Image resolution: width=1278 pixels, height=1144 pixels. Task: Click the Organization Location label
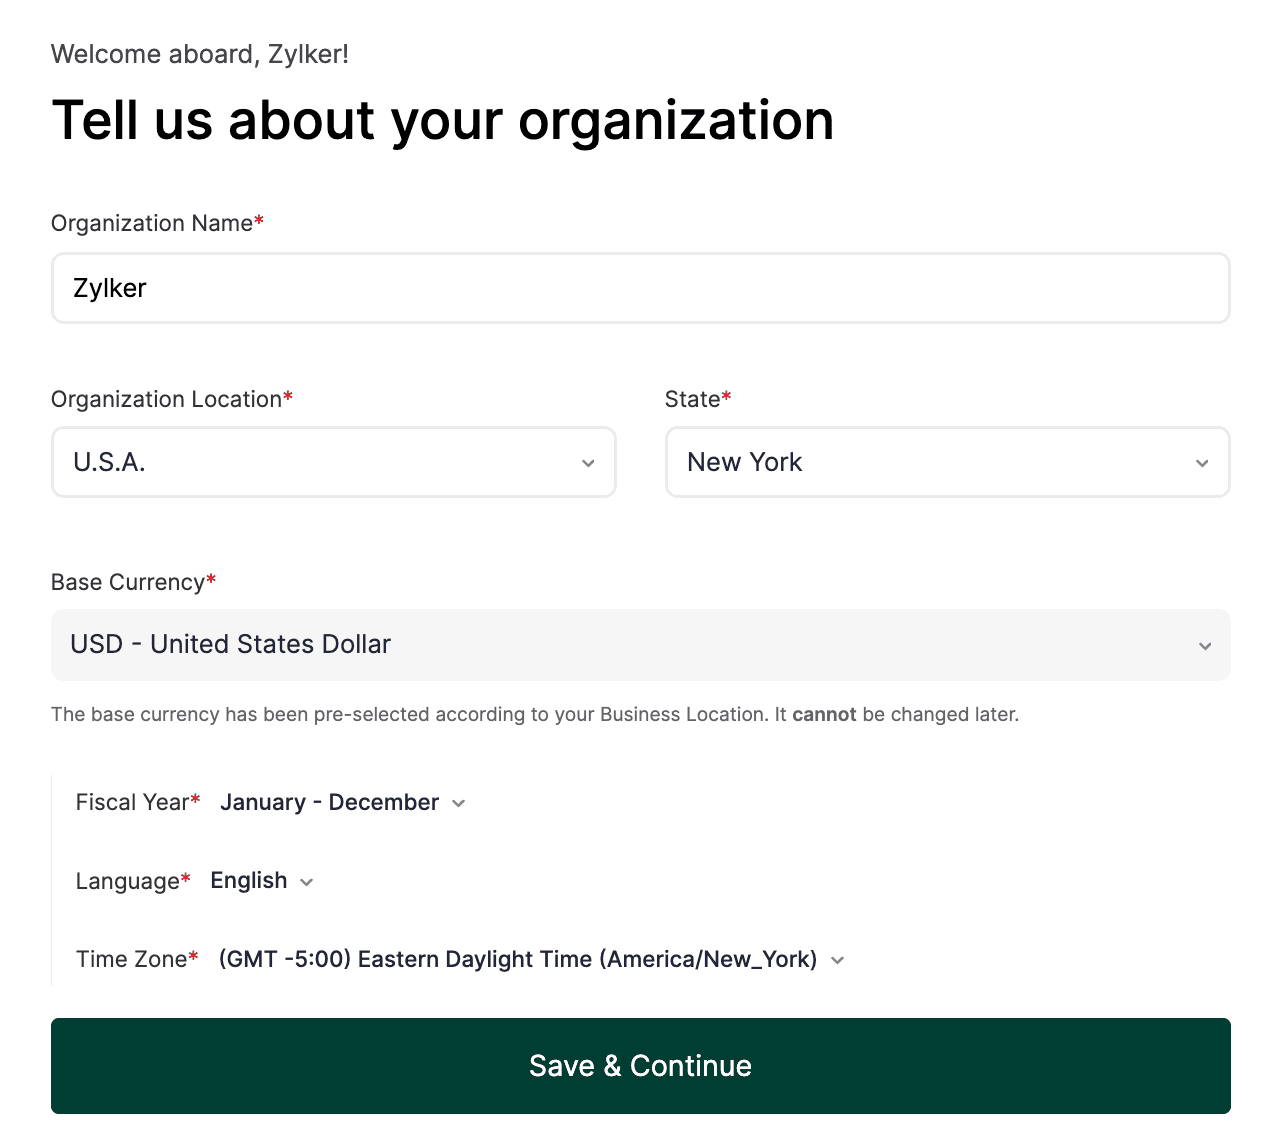click(172, 399)
